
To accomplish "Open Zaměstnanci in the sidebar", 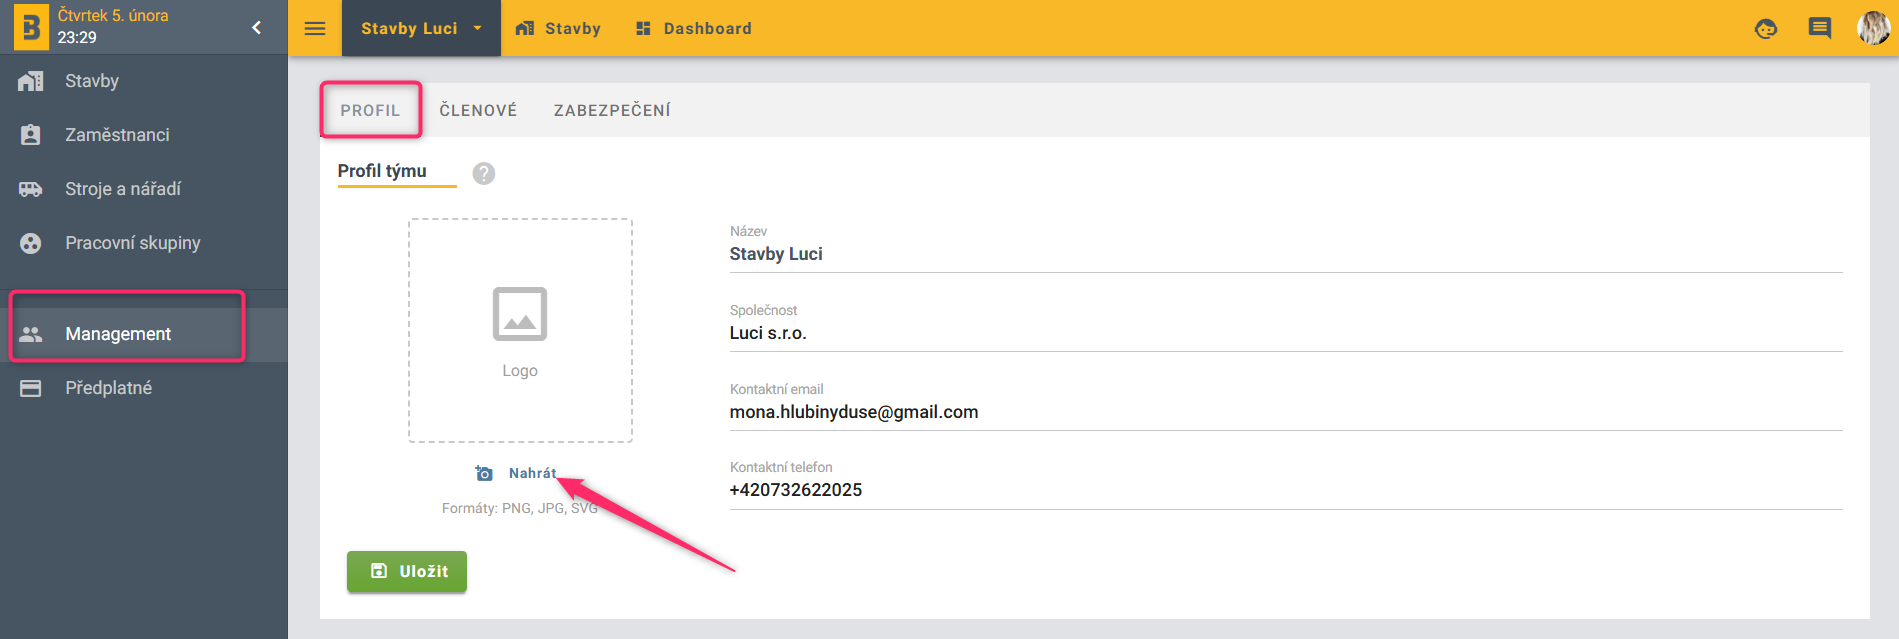I will click(117, 135).
